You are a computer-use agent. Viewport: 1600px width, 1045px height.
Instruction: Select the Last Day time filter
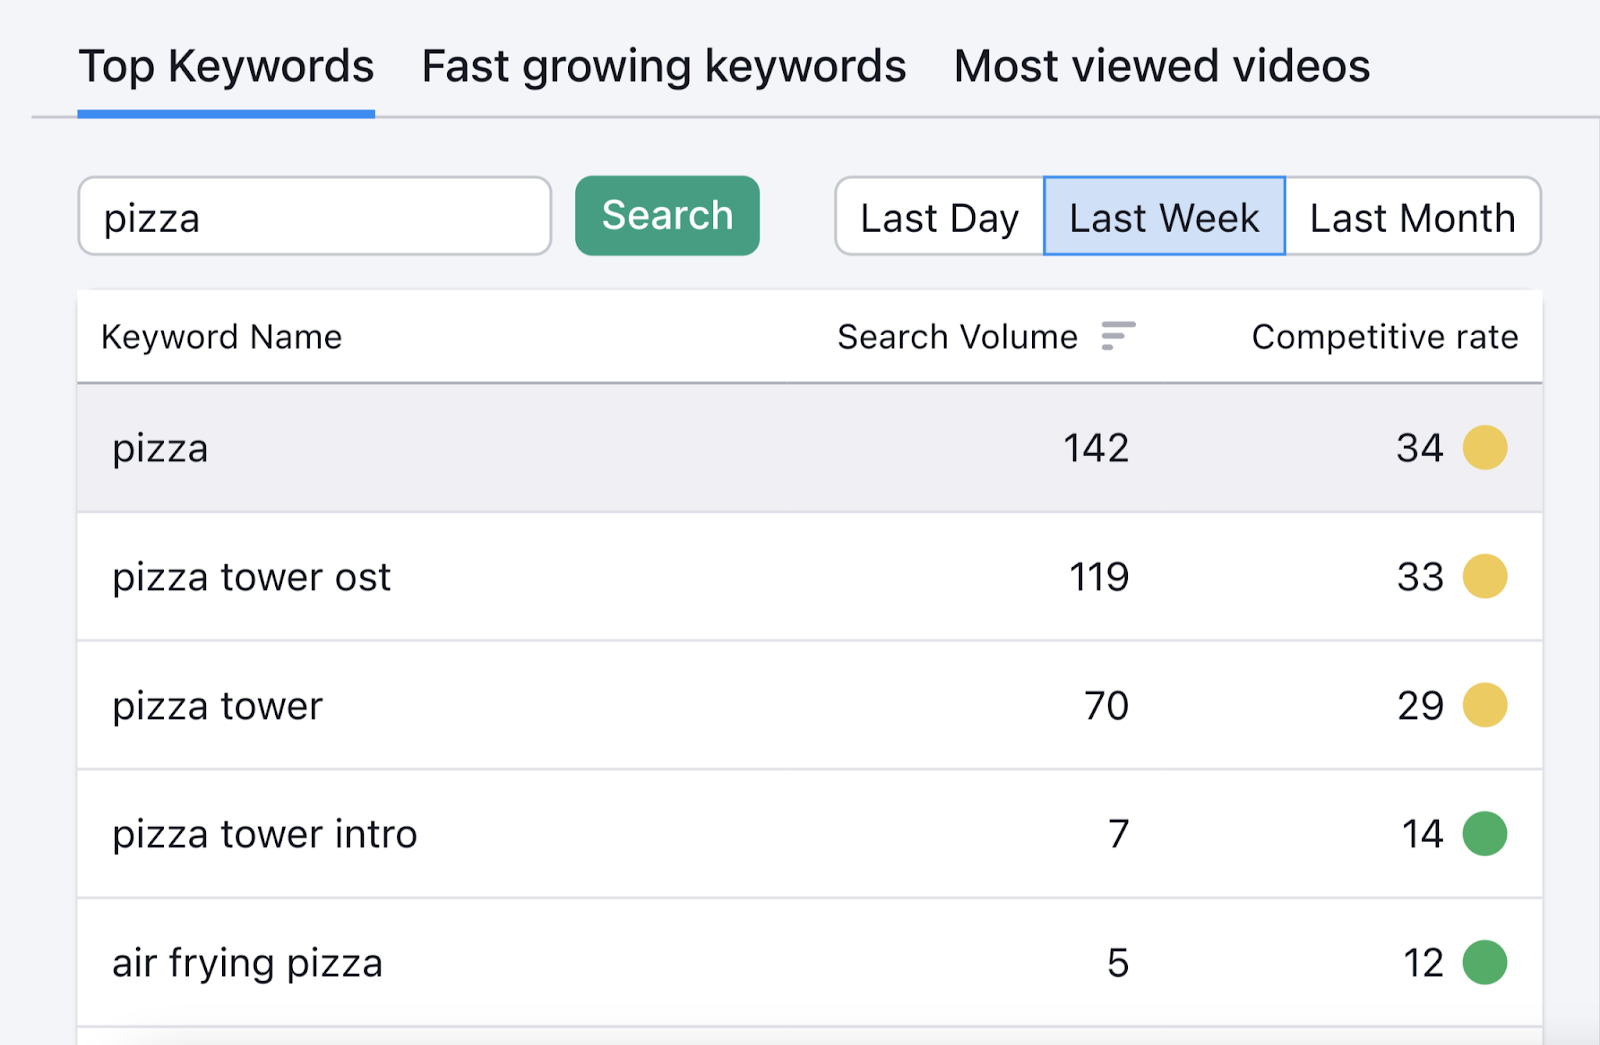pos(938,216)
